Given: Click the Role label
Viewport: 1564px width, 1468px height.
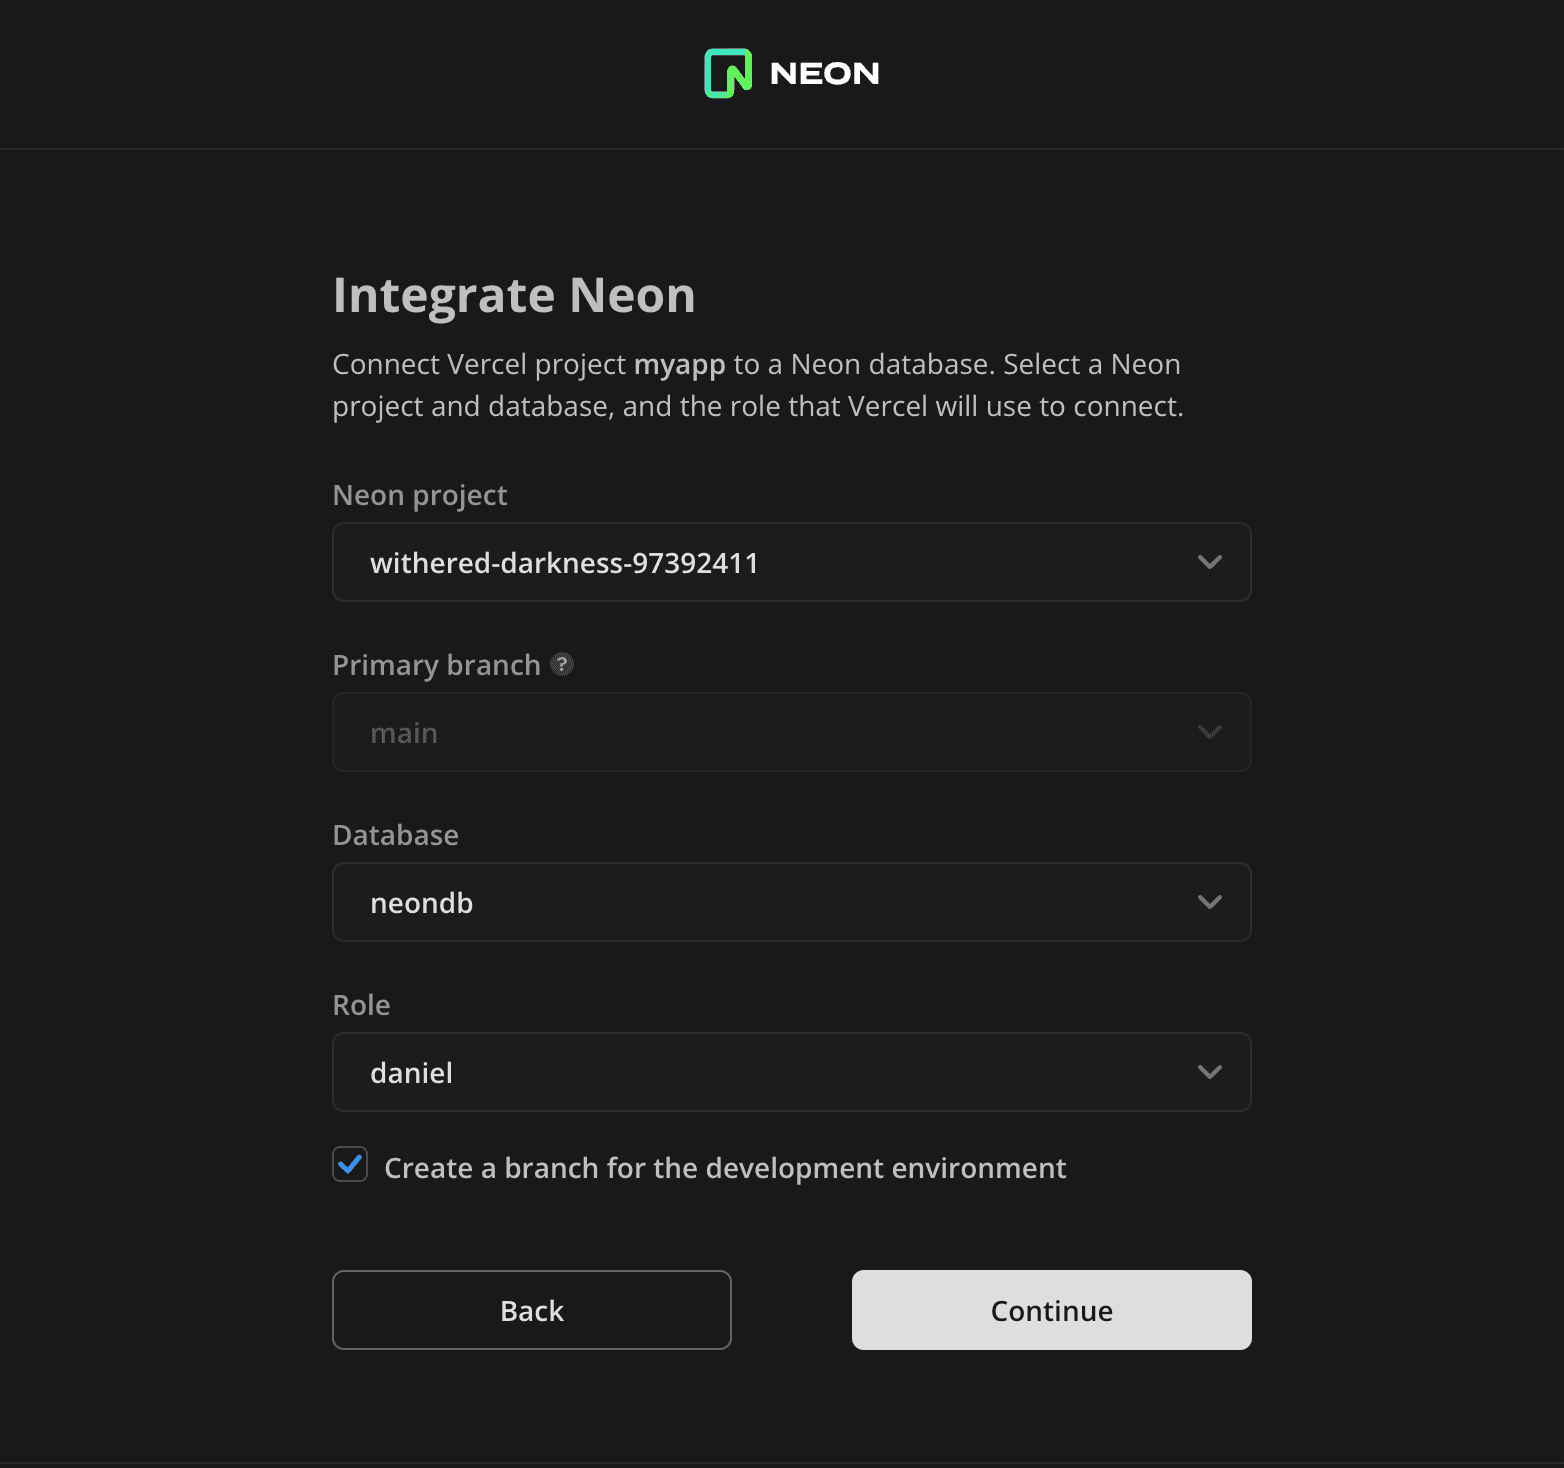Looking at the screenshot, I should point(361,1005).
